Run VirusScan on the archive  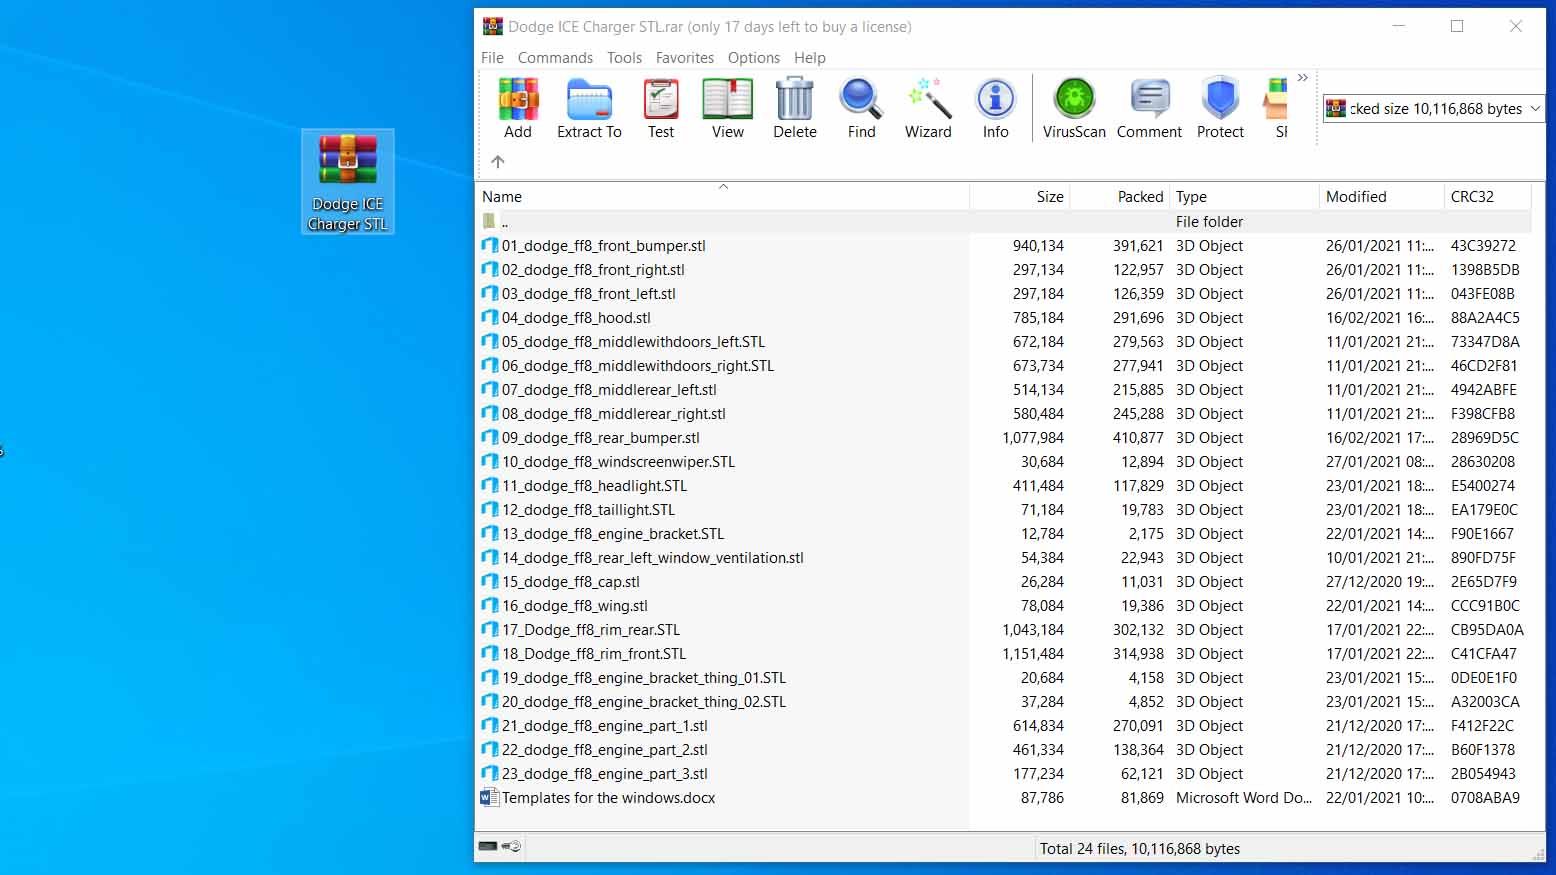pyautogui.click(x=1074, y=108)
